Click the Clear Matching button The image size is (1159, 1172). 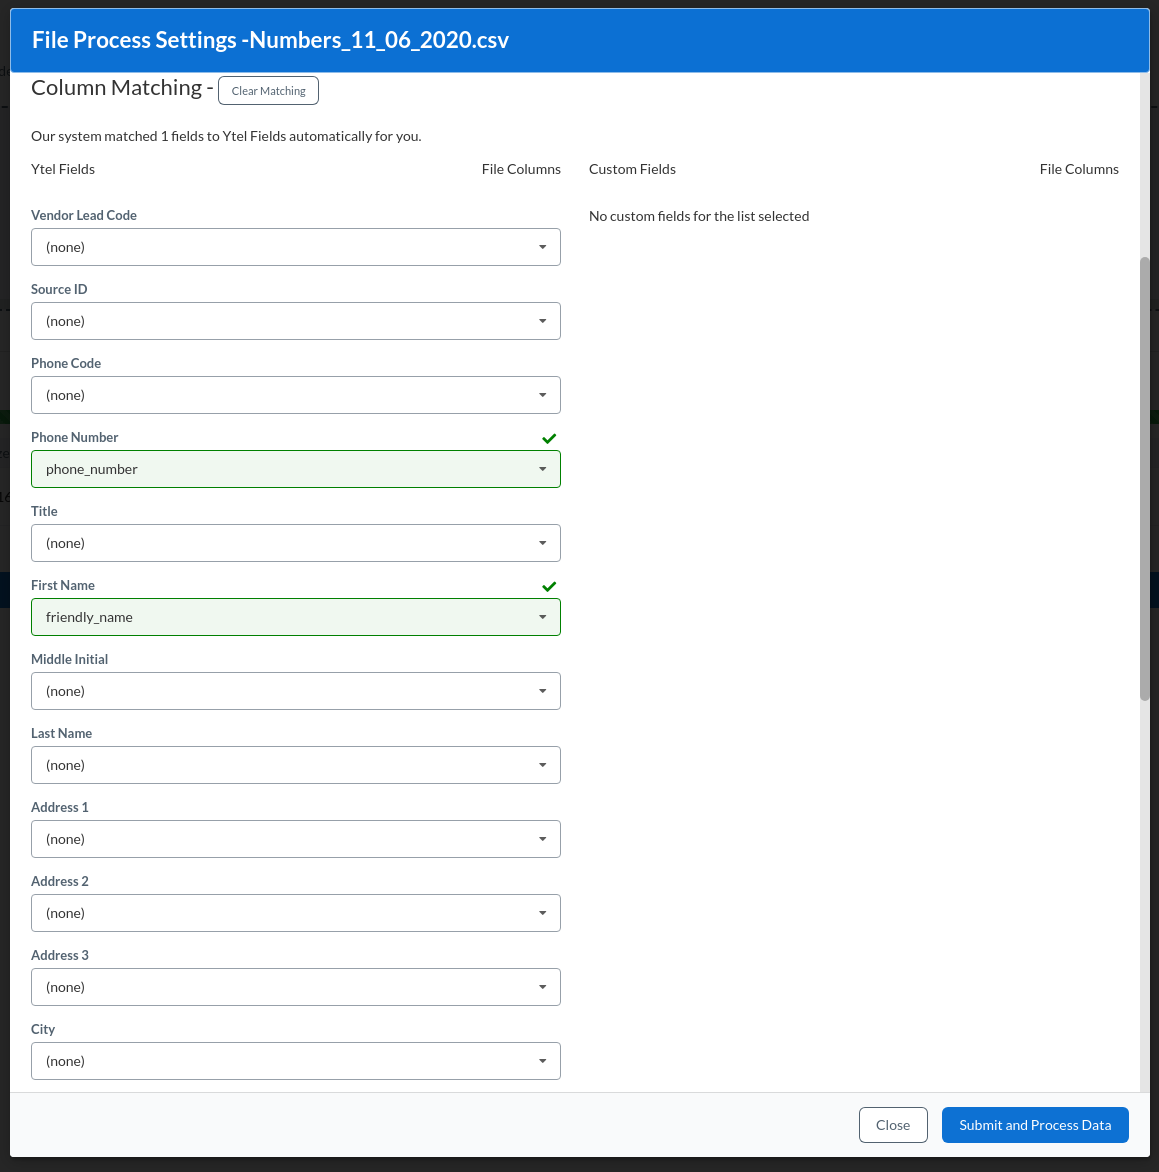[268, 90]
